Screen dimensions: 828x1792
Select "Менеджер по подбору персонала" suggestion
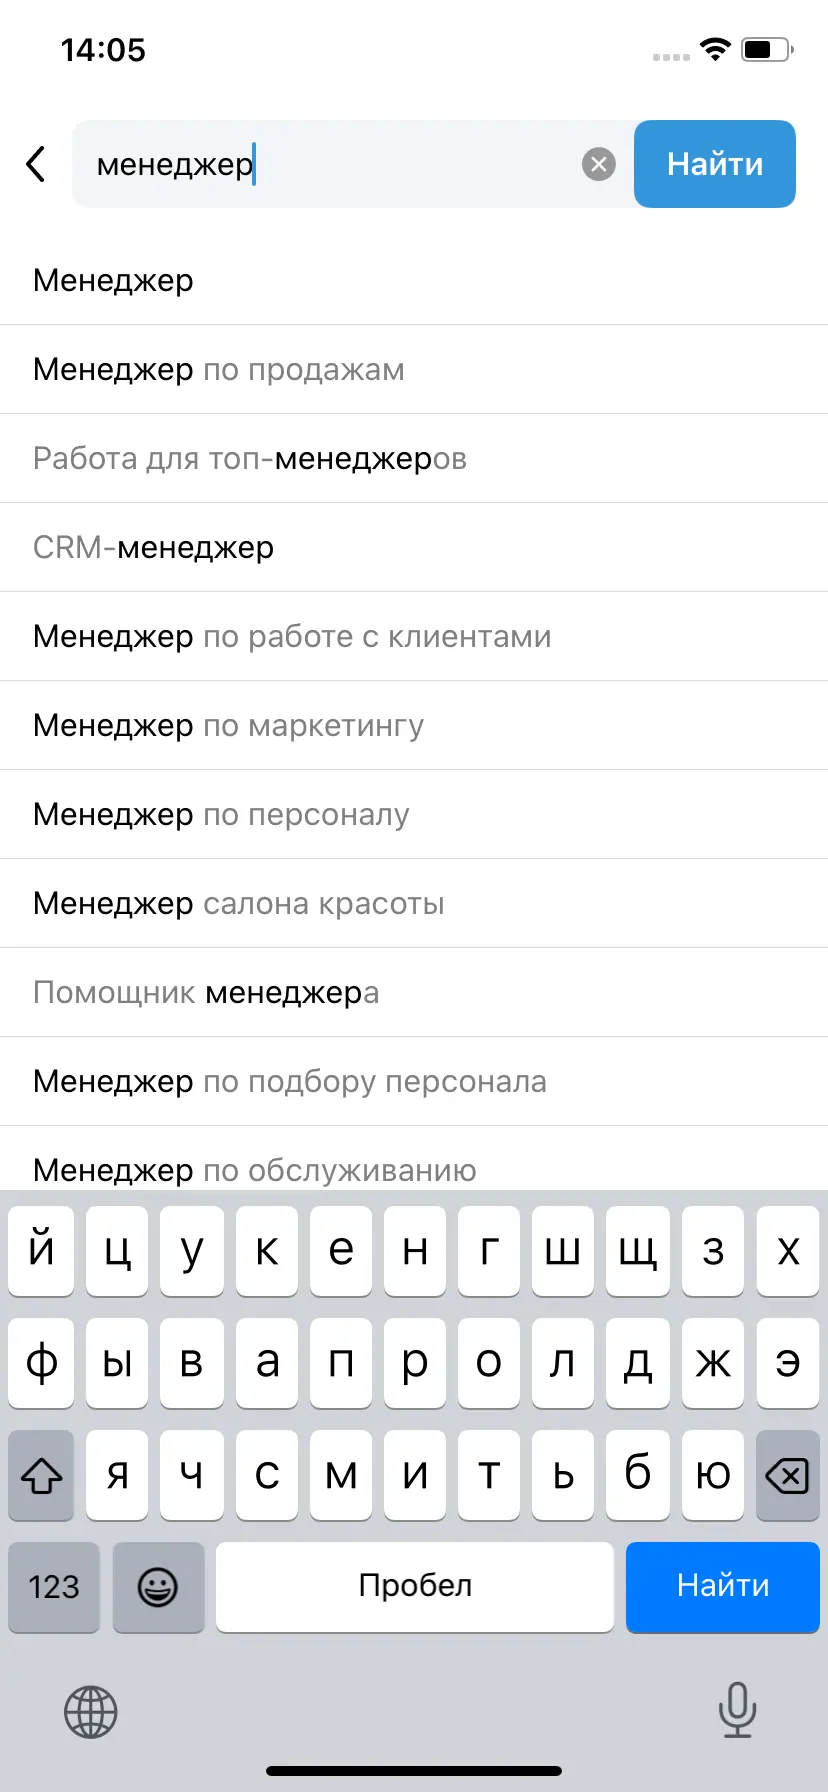290,1082
